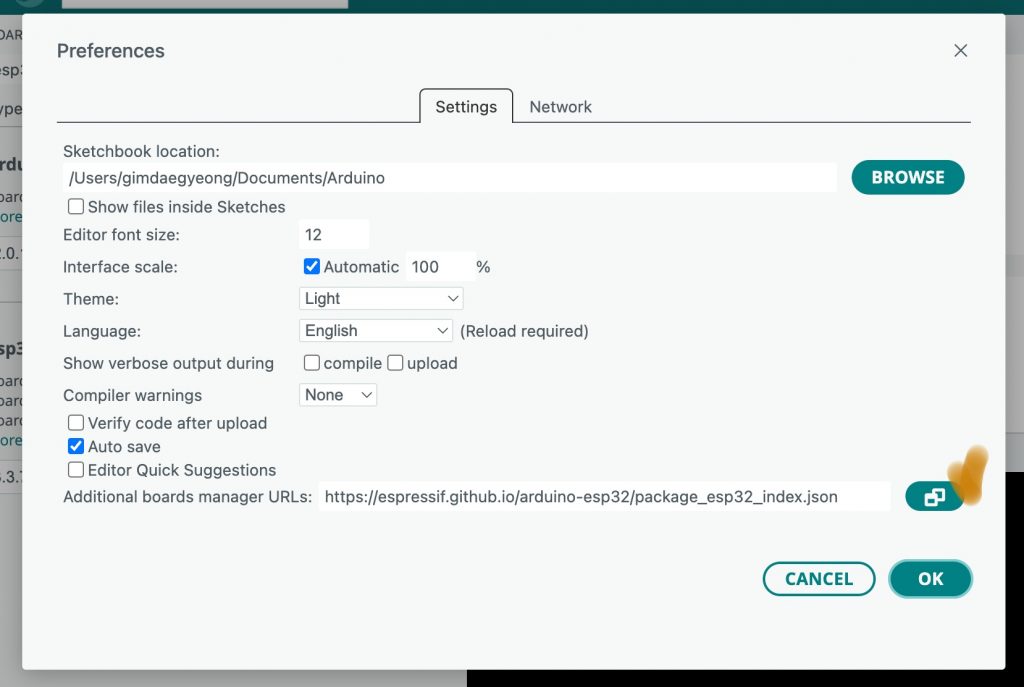1024x687 pixels.
Task: Toggle verbose output during compile
Action: pyautogui.click(x=312, y=363)
